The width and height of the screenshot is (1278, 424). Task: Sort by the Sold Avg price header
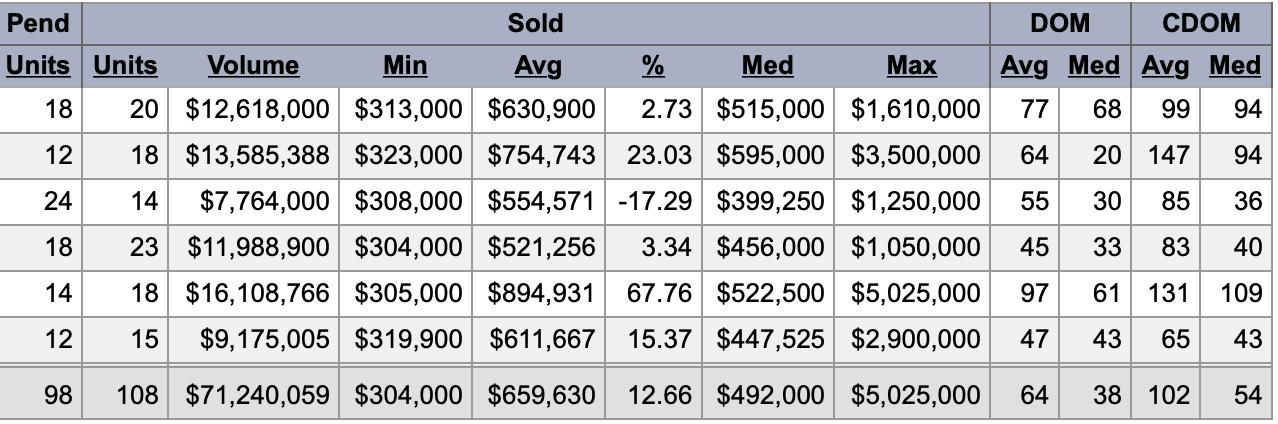pyautogui.click(x=537, y=66)
